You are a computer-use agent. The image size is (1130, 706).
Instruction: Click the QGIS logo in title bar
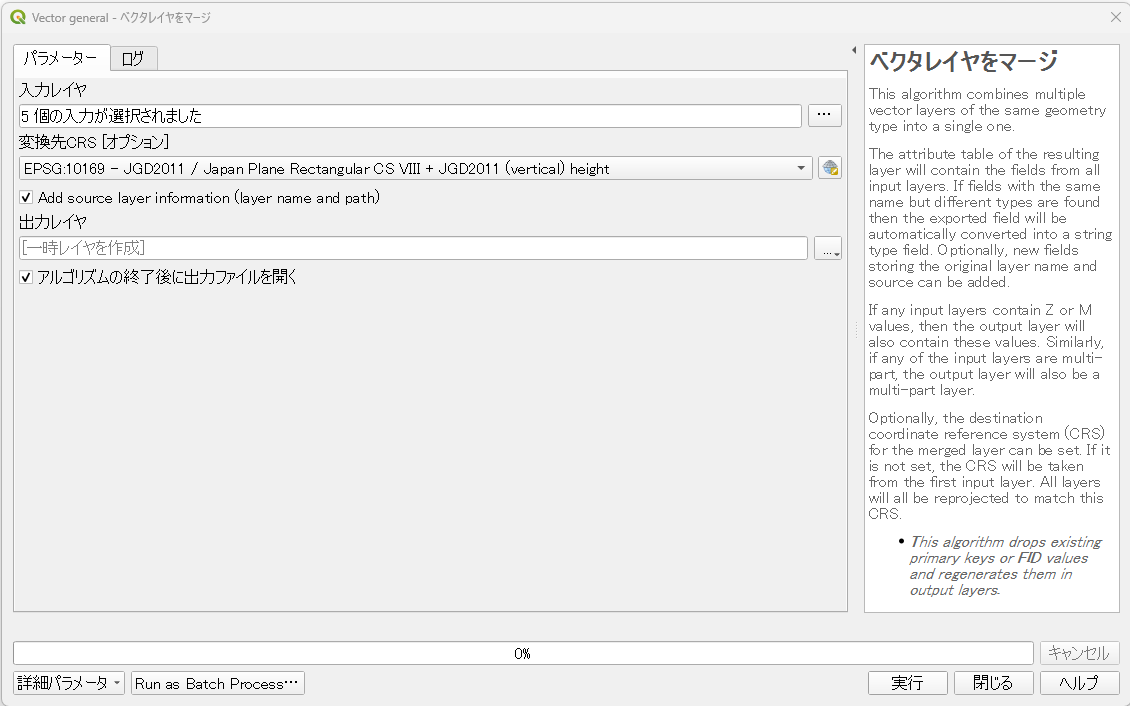pos(18,17)
